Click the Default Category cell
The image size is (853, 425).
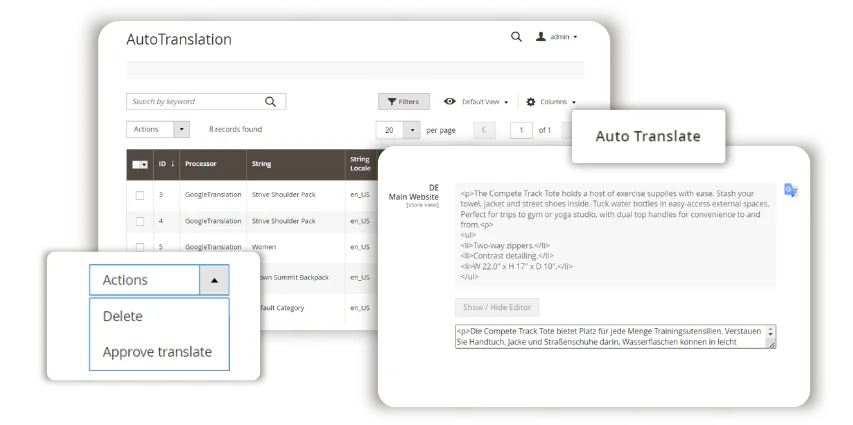coord(282,308)
